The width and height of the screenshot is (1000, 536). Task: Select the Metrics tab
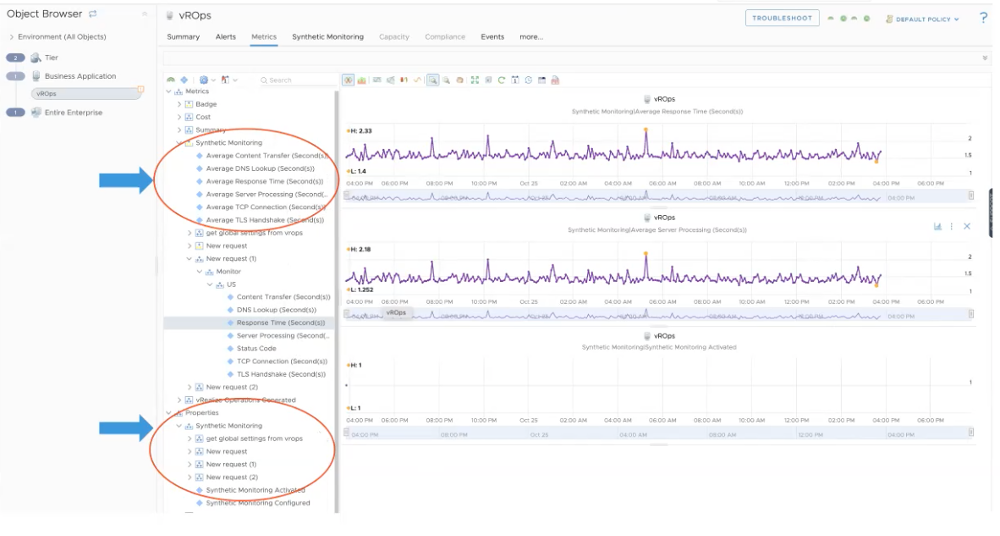263,37
